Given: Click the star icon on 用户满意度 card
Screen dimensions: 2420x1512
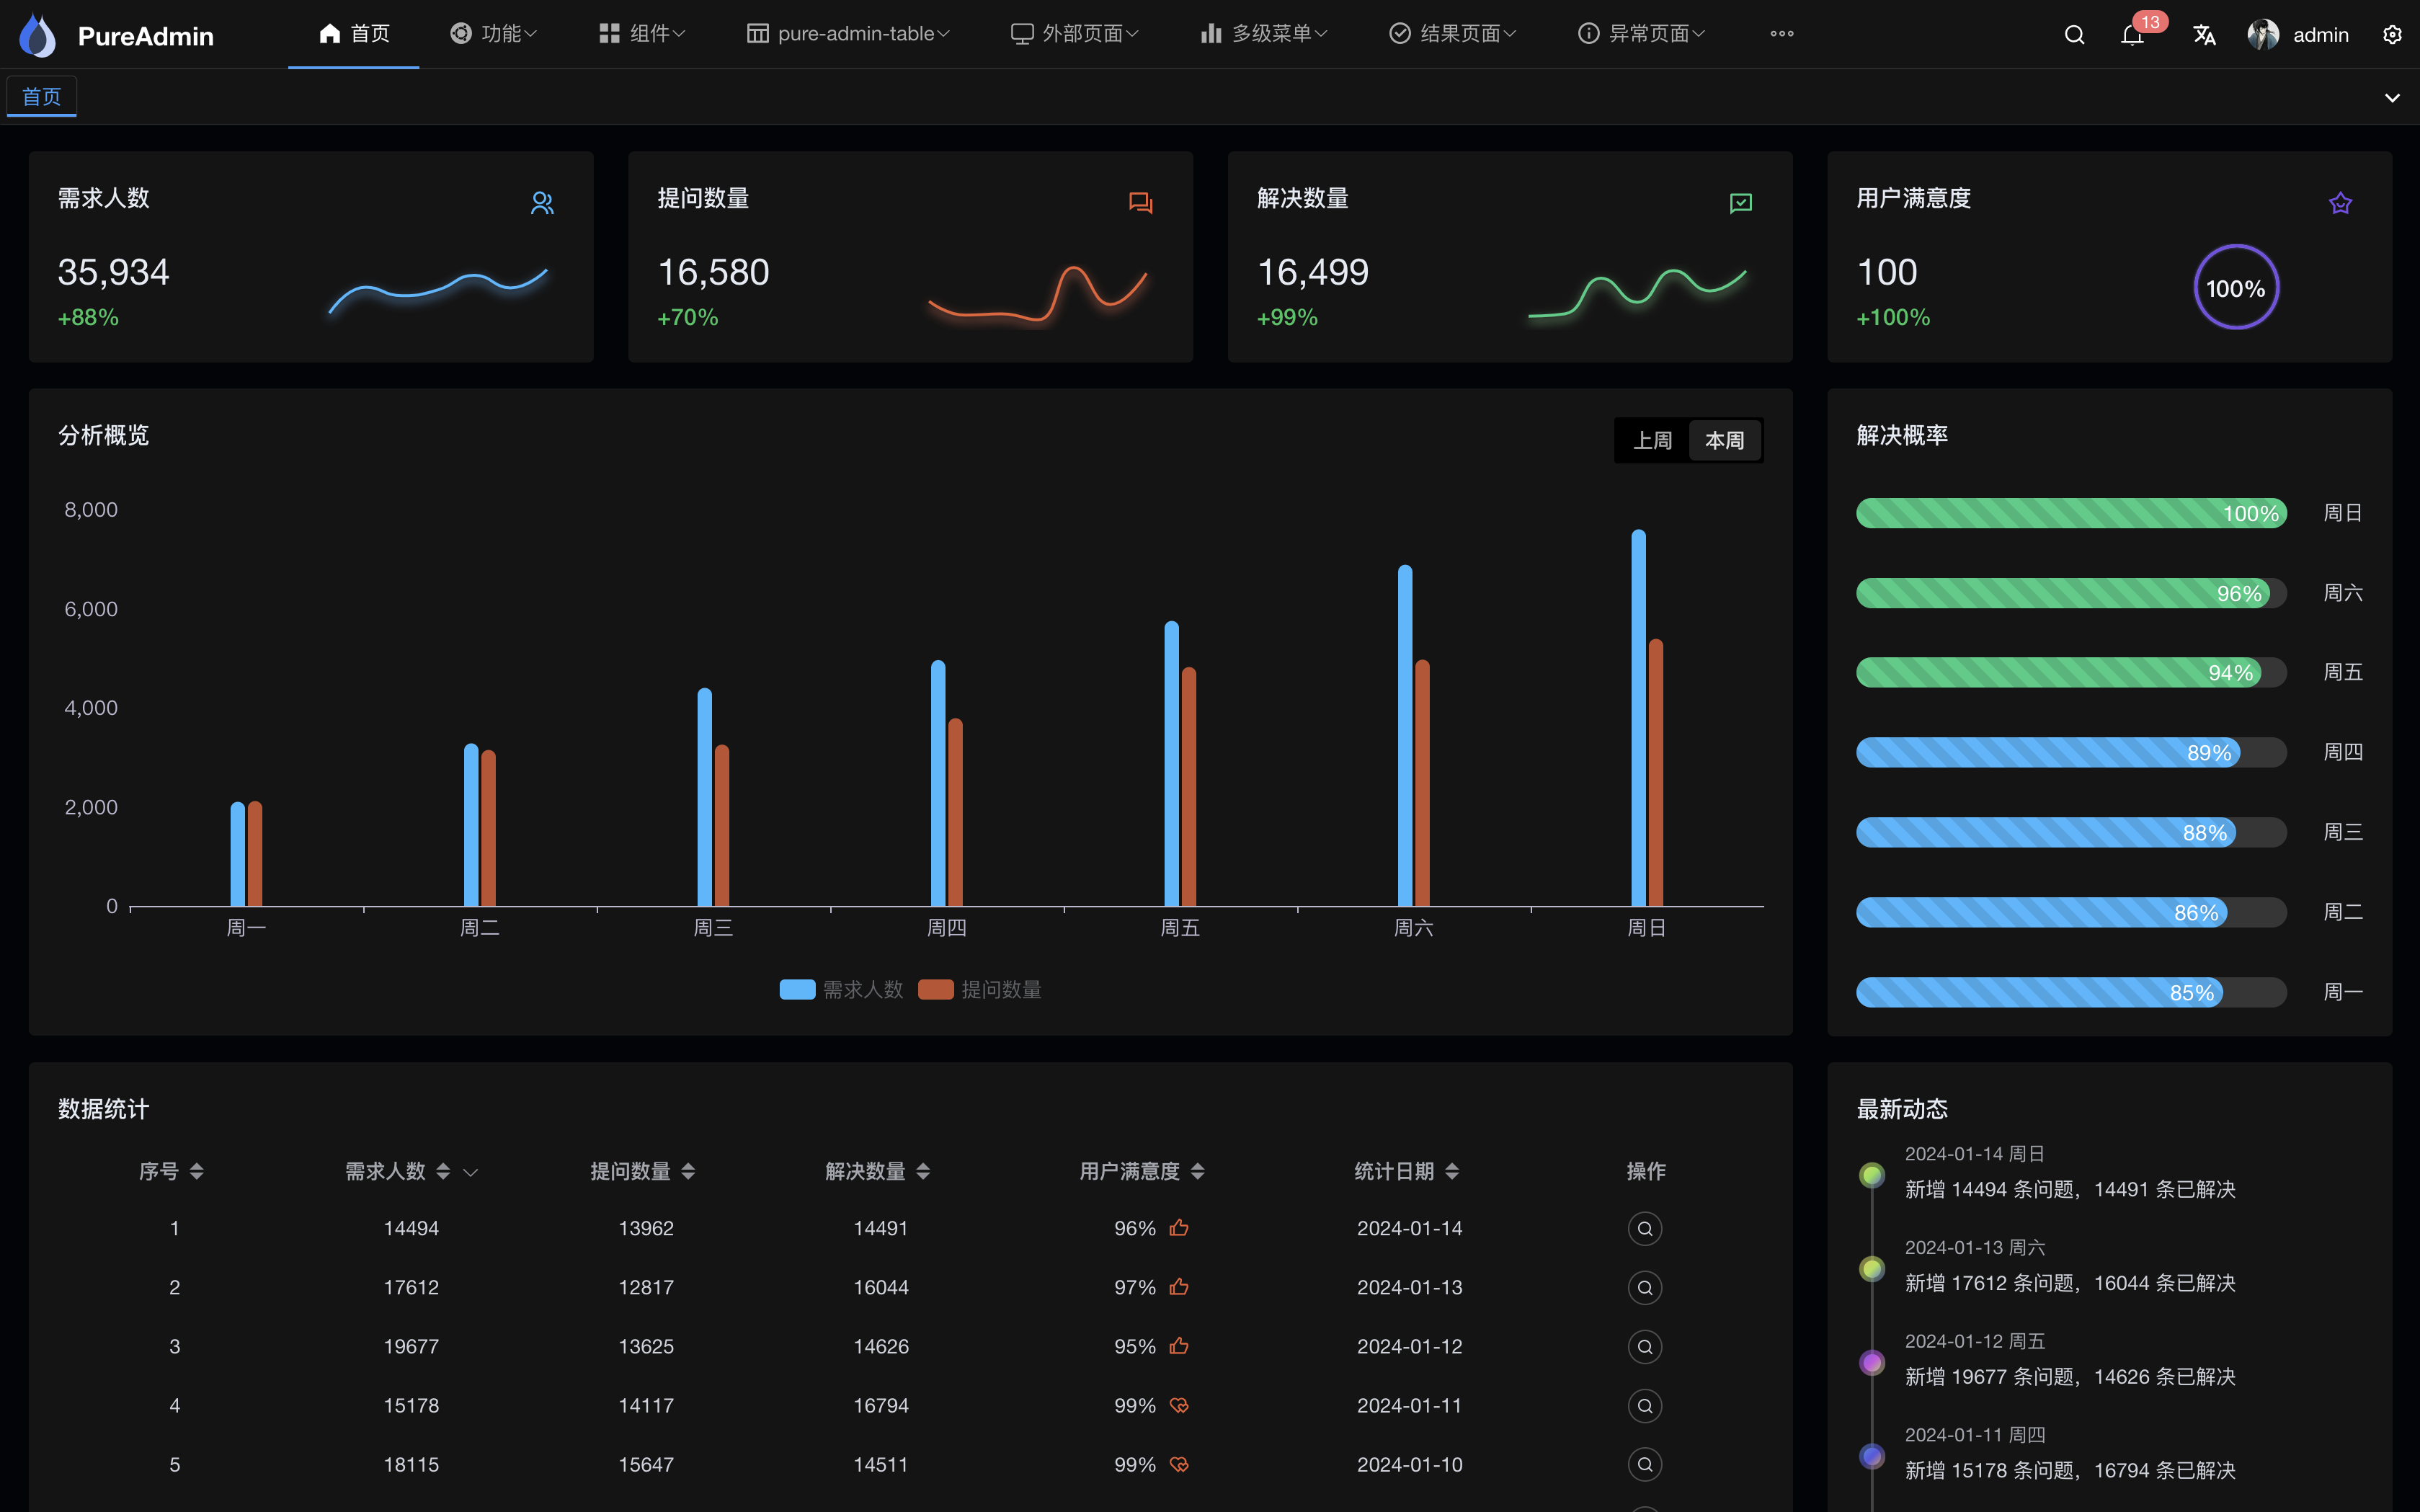Looking at the screenshot, I should pos(2340,202).
